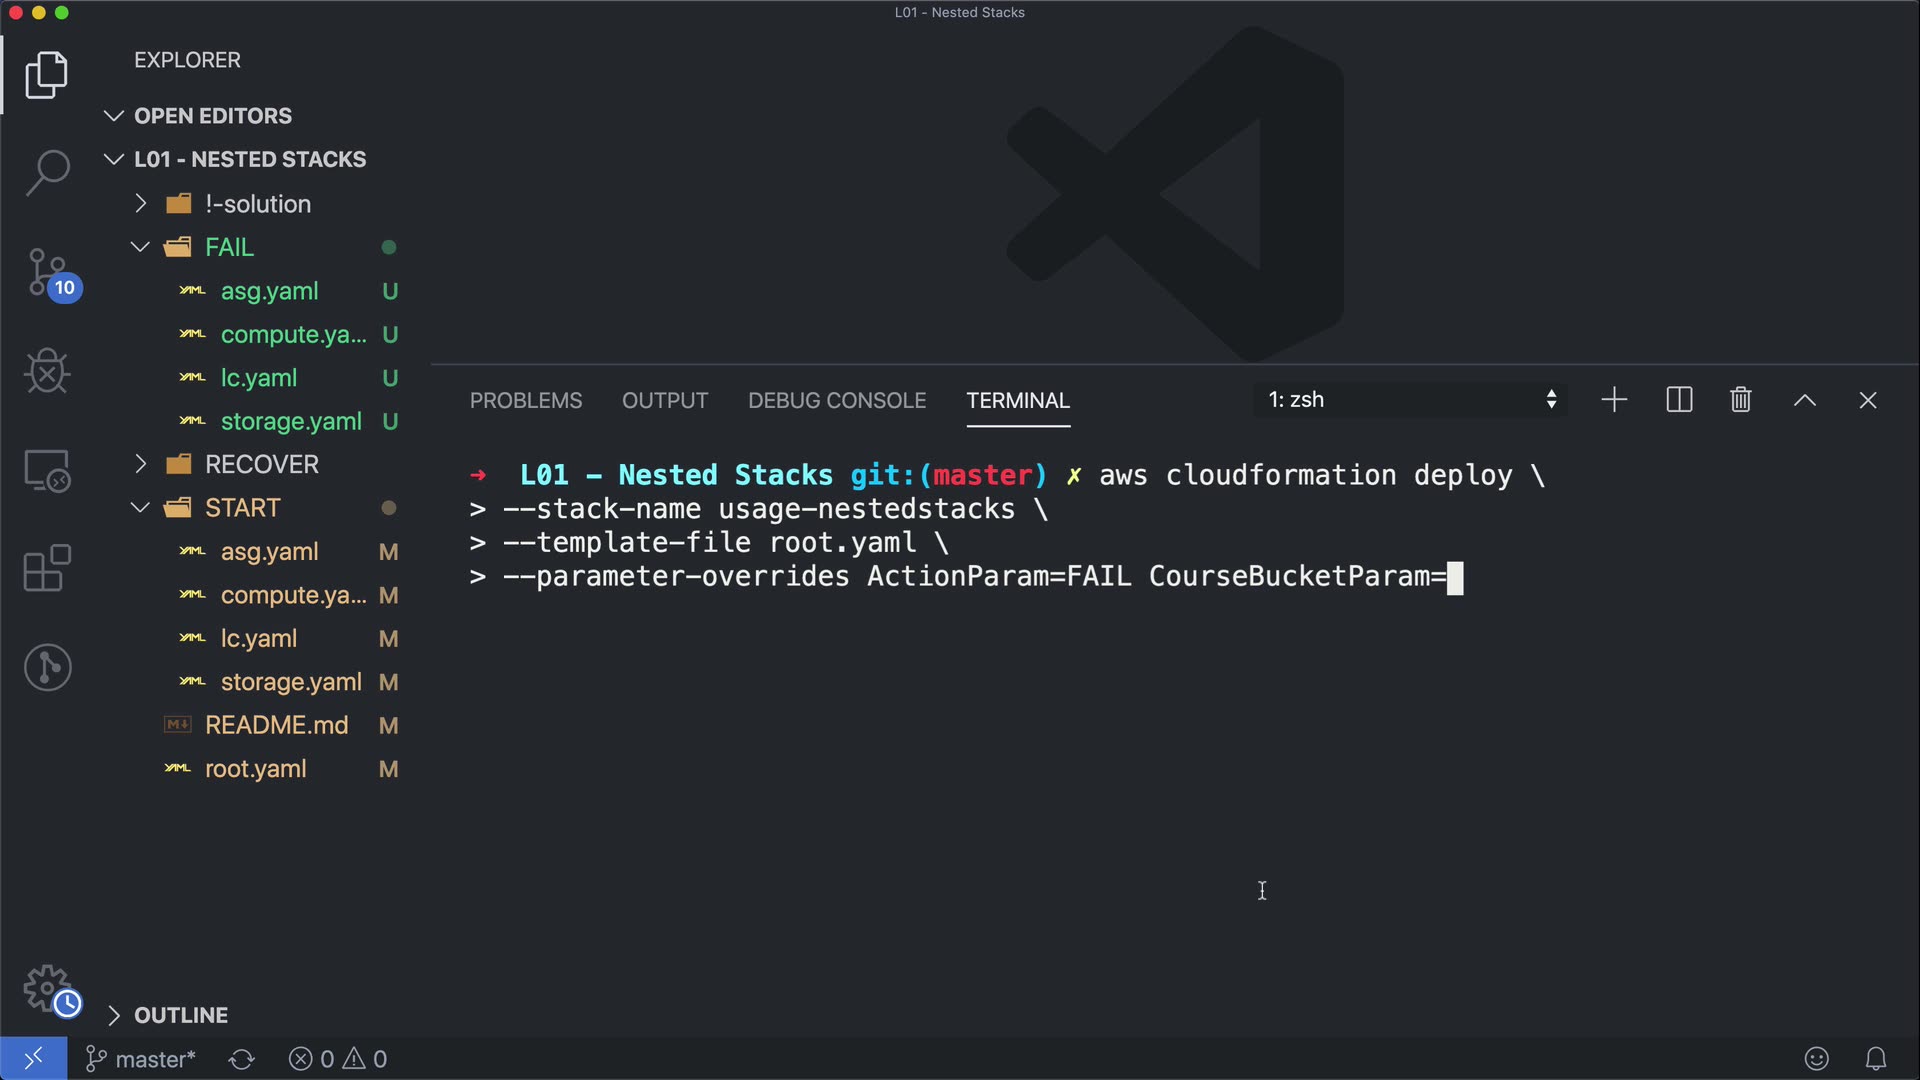Switch to the PROBLEMS tab
The width and height of the screenshot is (1920, 1080).
point(525,400)
